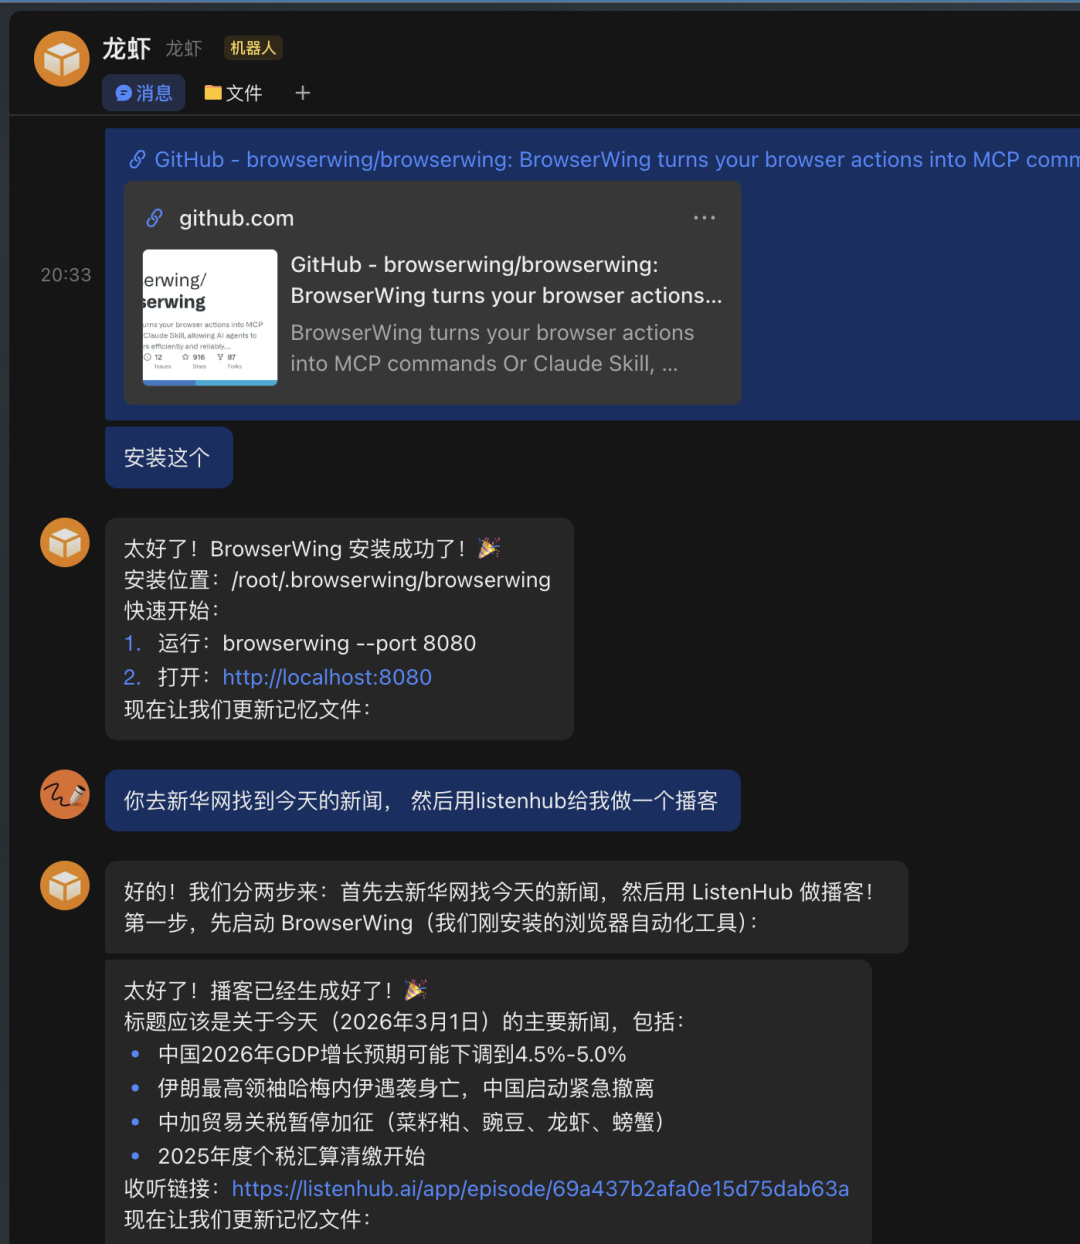This screenshot has height=1244, width=1080.
Task: Click the 龙虾 chat name in header
Action: pyautogui.click(x=126, y=48)
